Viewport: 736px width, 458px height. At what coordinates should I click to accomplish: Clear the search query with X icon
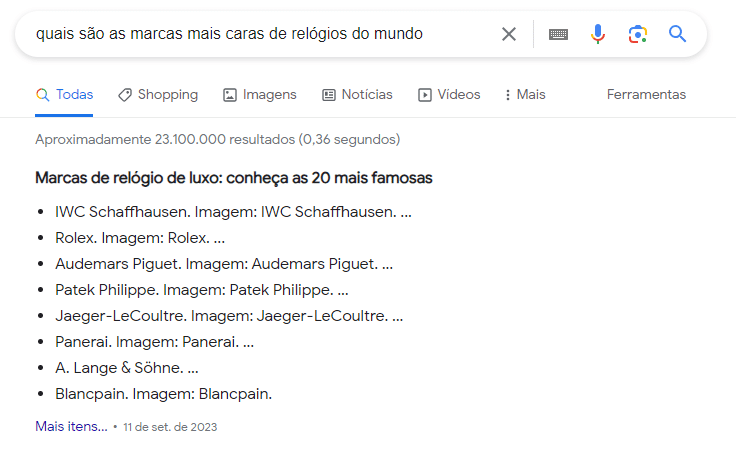click(509, 34)
